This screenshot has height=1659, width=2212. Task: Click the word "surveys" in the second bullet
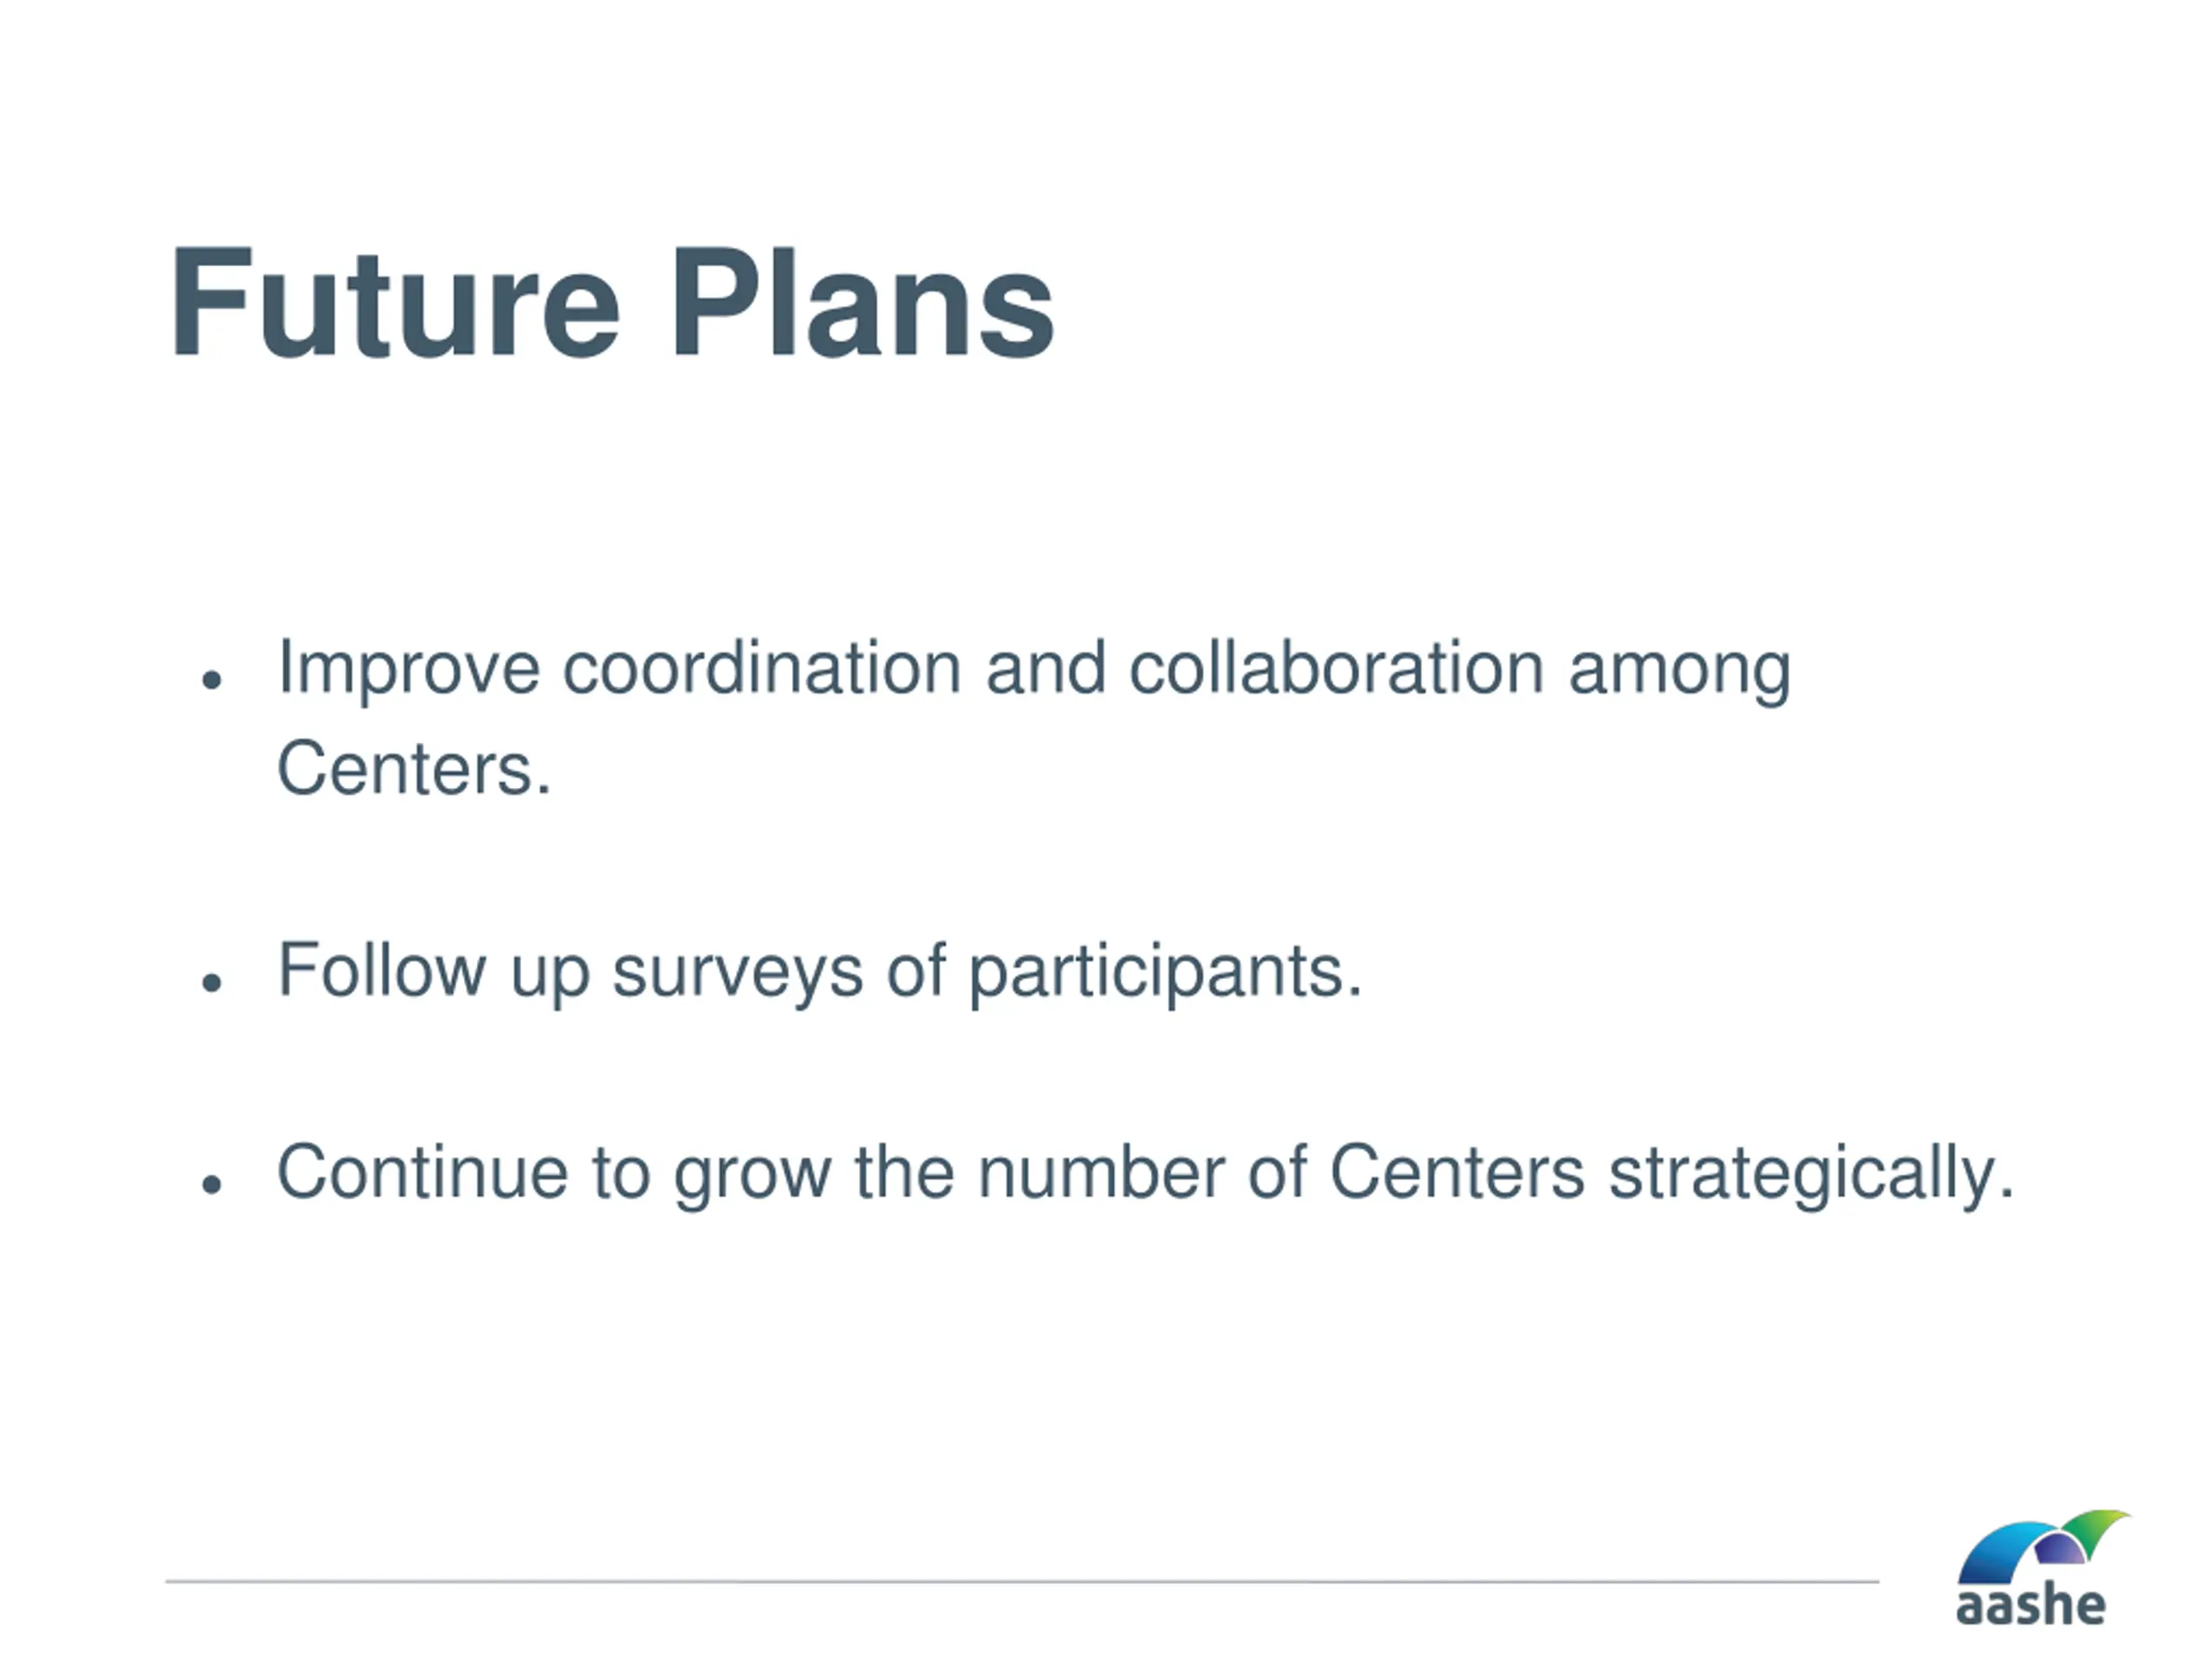point(737,970)
